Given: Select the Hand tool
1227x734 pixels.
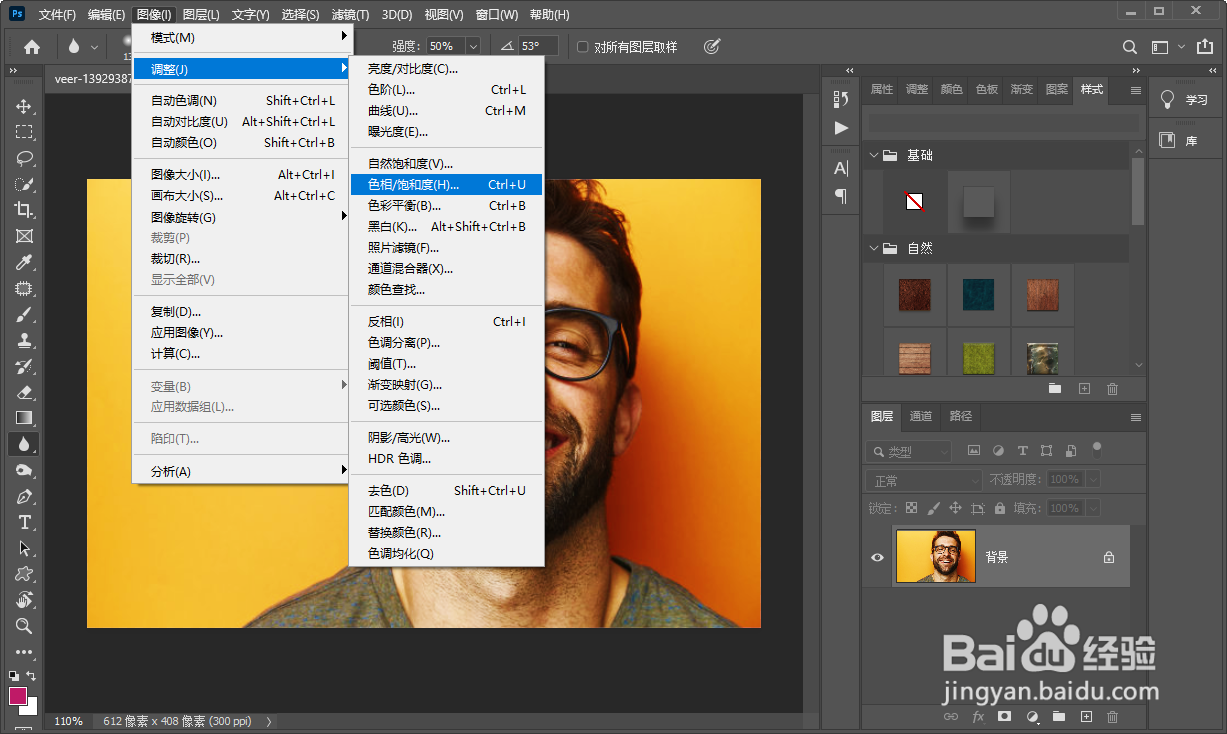Looking at the screenshot, I should (24, 600).
